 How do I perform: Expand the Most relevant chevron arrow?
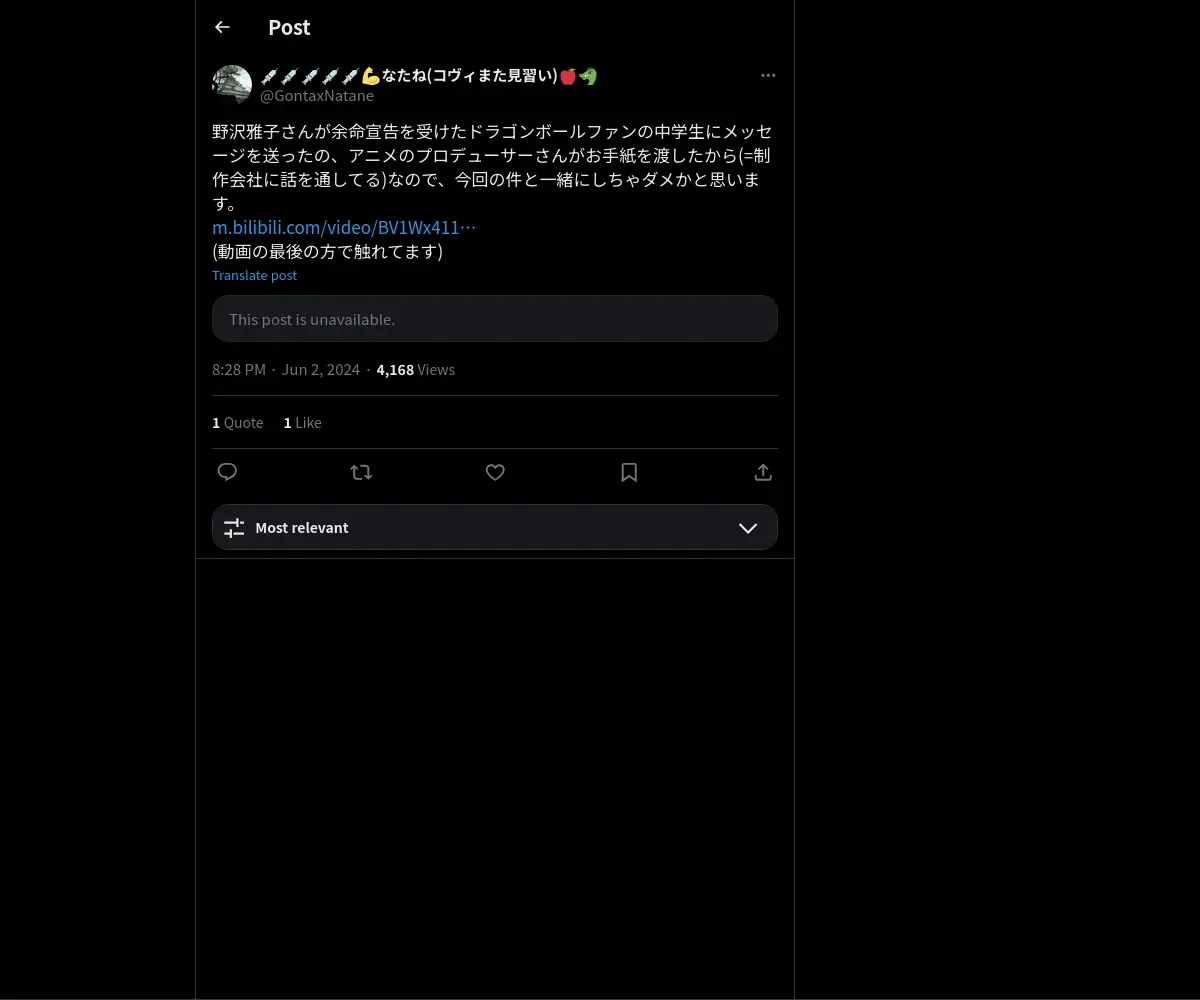(x=748, y=528)
